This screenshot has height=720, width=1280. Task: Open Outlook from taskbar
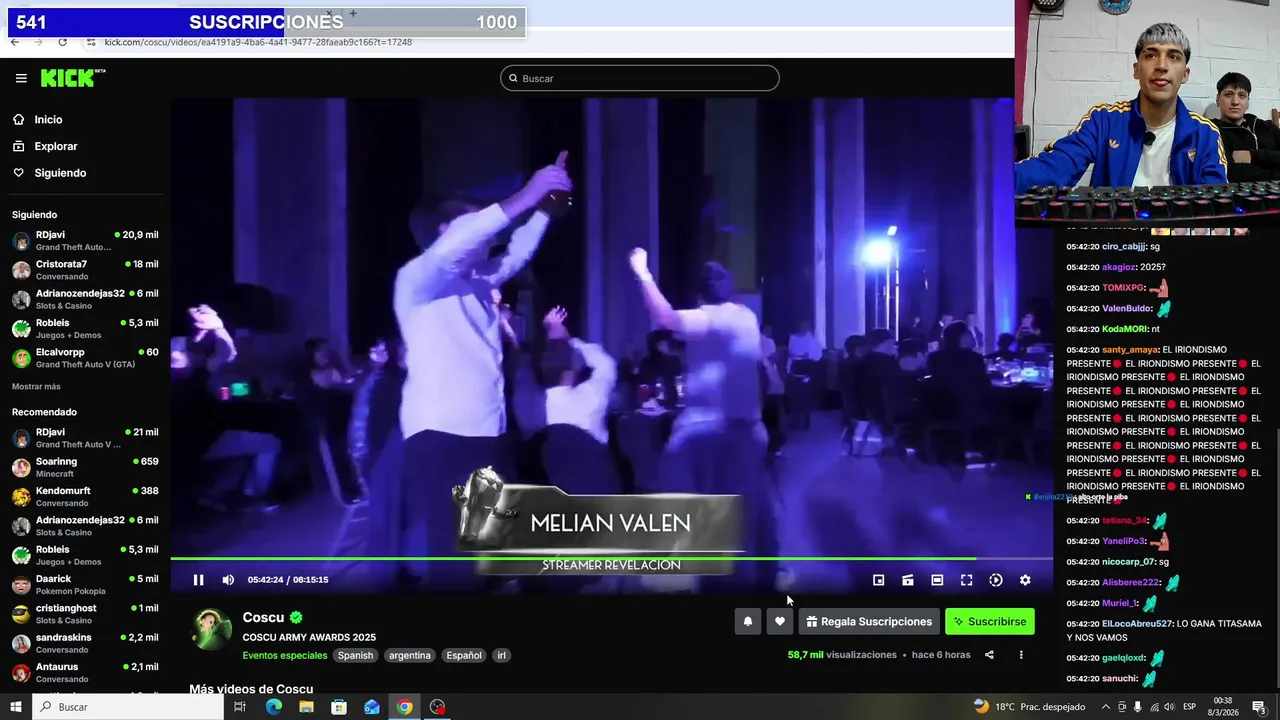click(372, 707)
